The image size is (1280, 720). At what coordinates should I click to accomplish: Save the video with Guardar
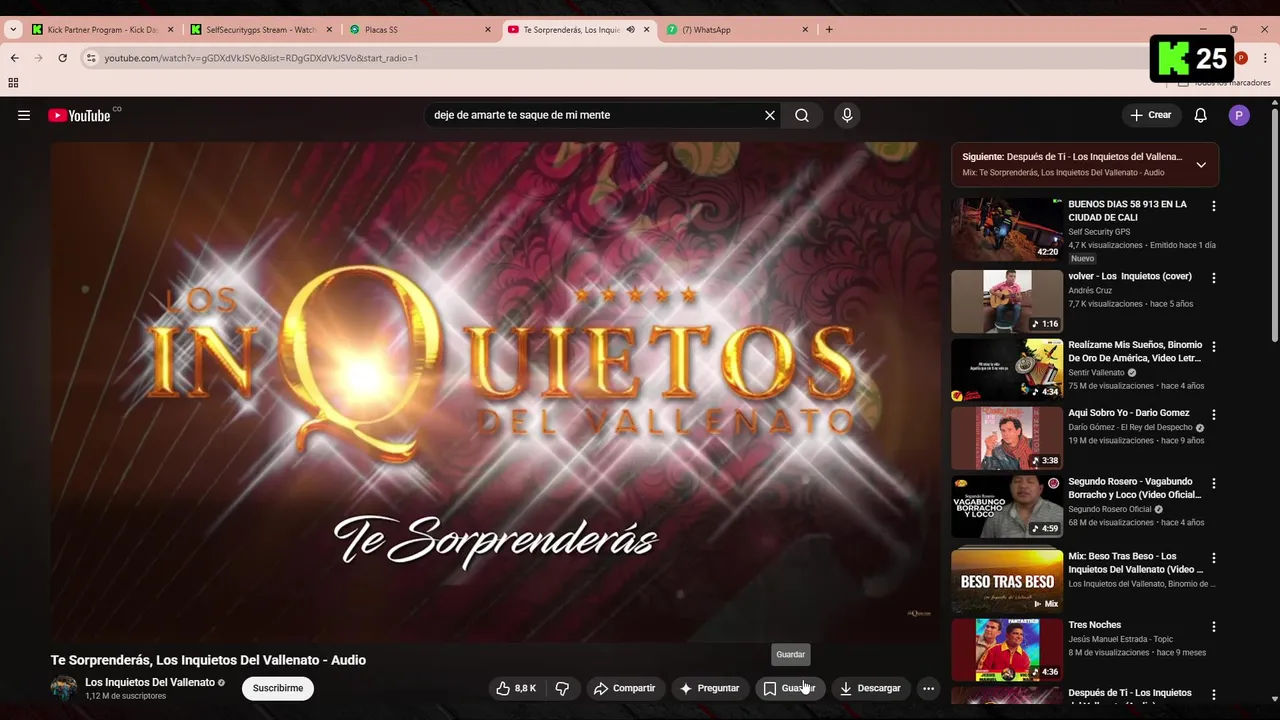pyautogui.click(x=789, y=688)
